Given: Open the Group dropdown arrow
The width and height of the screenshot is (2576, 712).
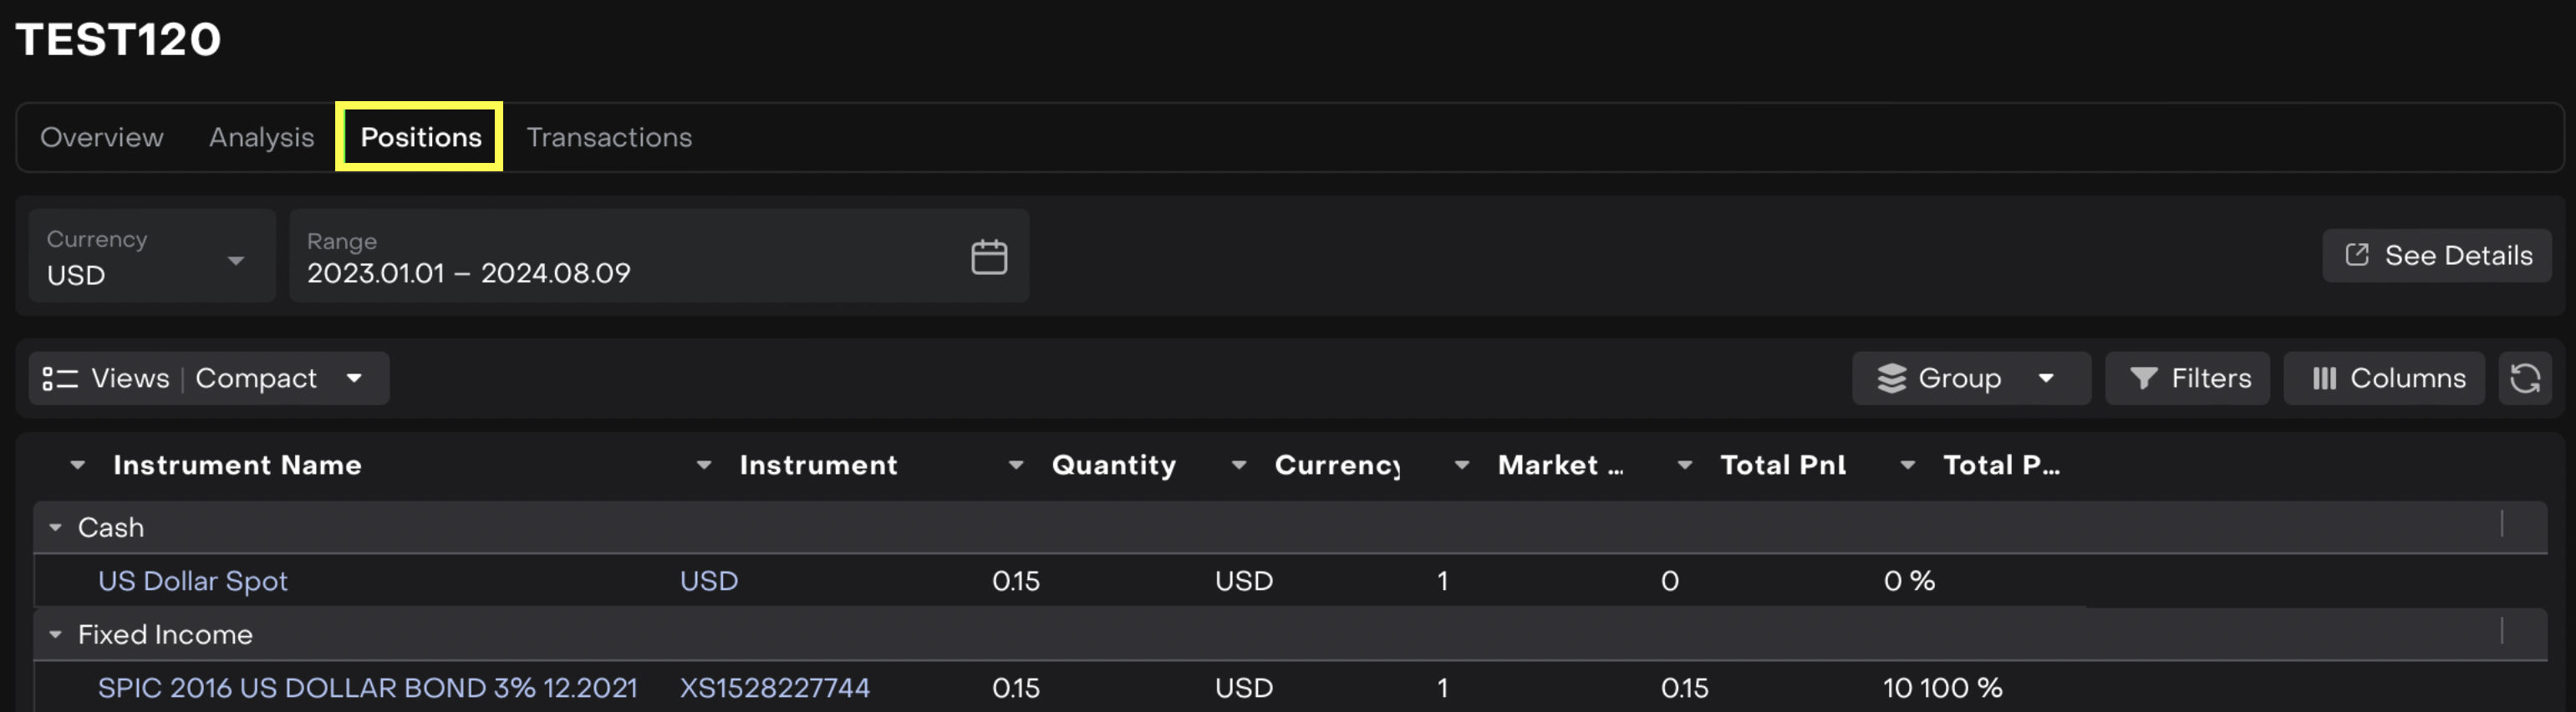Looking at the screenshot, I should click(x=2046, y=378).
